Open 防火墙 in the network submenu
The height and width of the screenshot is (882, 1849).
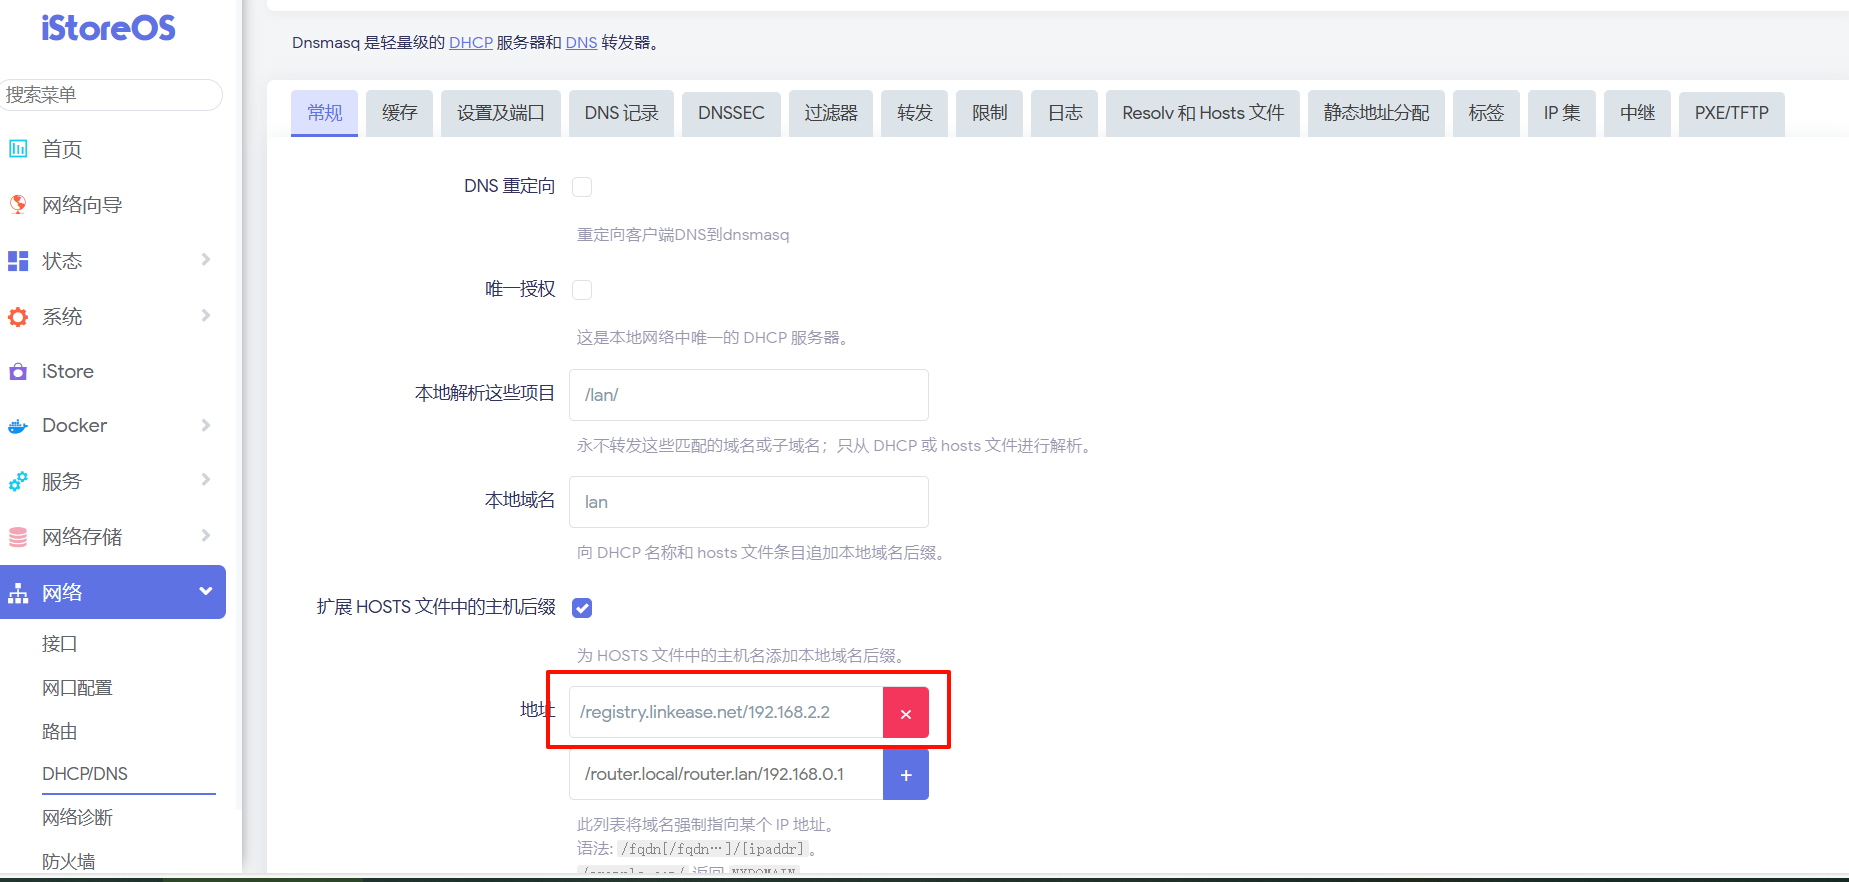point(69,861)
